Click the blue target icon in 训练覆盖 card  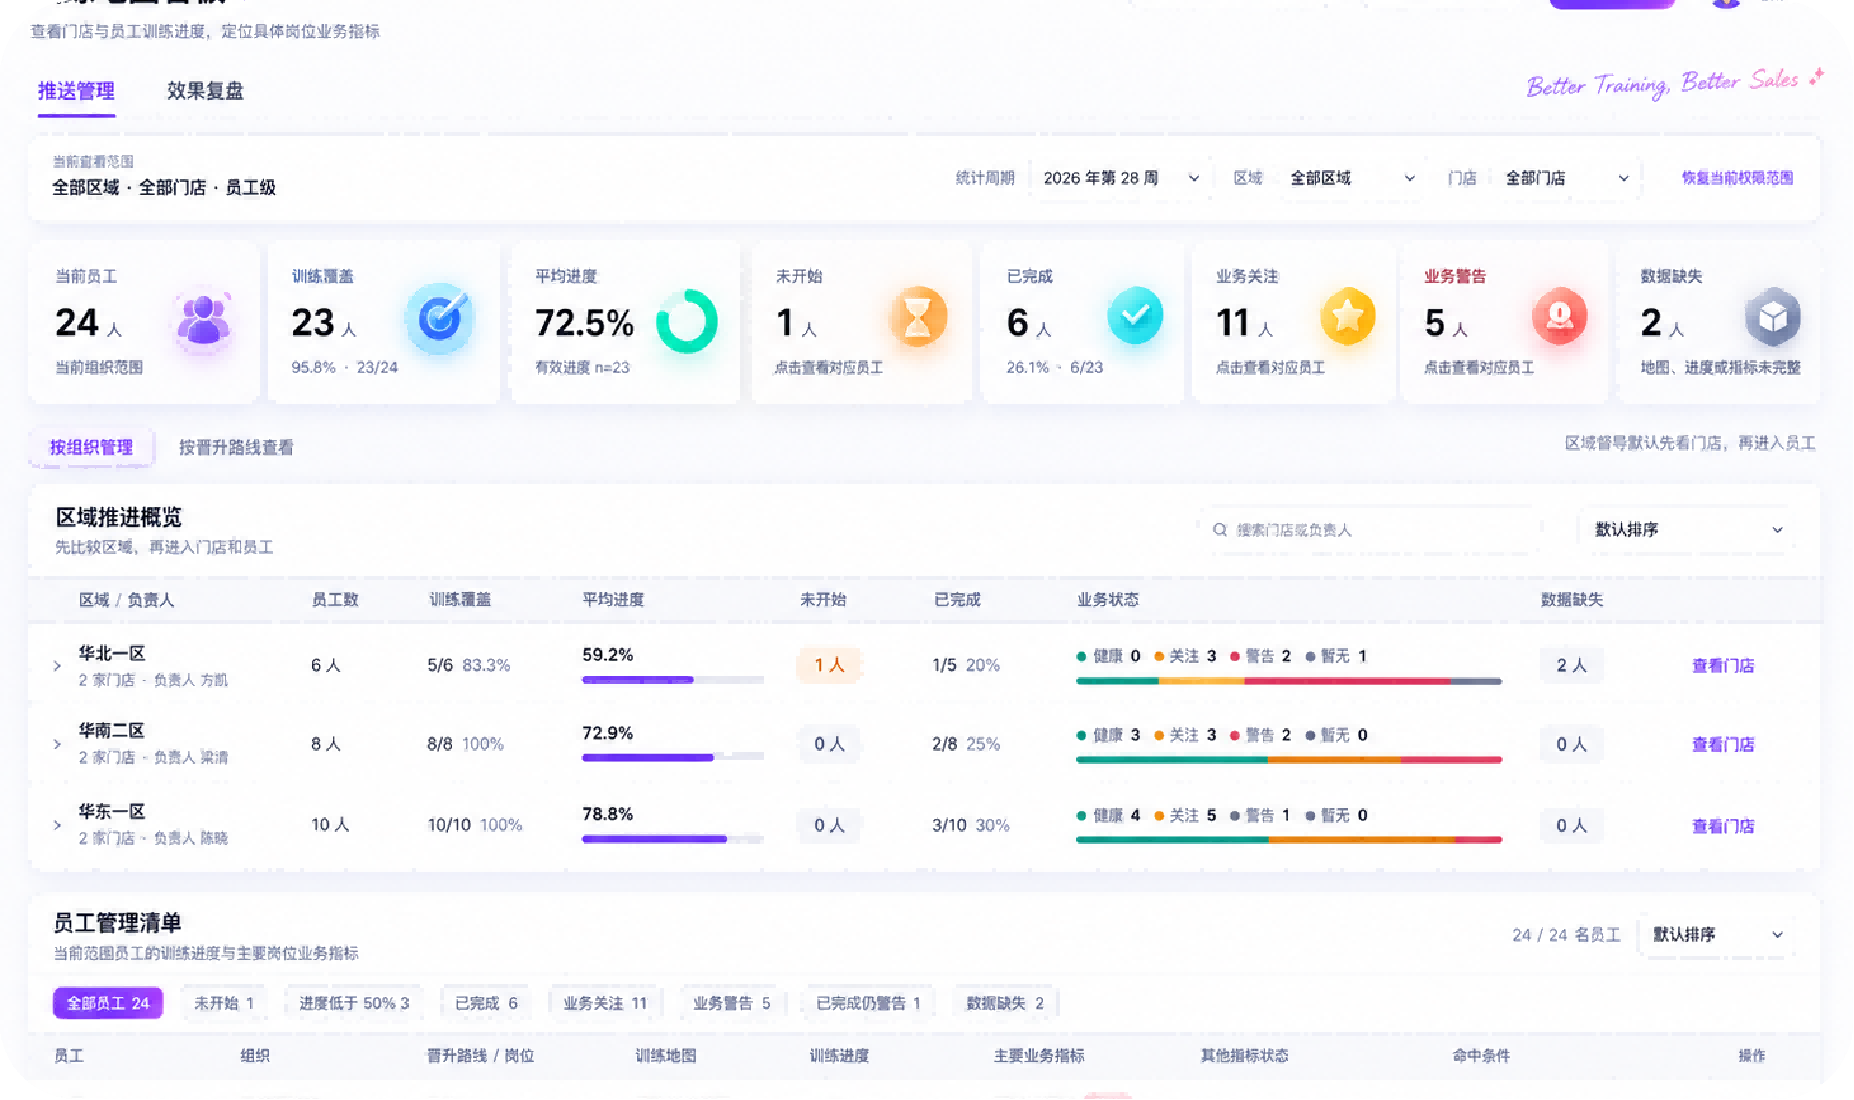pyautogui.click(x=439, y=318)
